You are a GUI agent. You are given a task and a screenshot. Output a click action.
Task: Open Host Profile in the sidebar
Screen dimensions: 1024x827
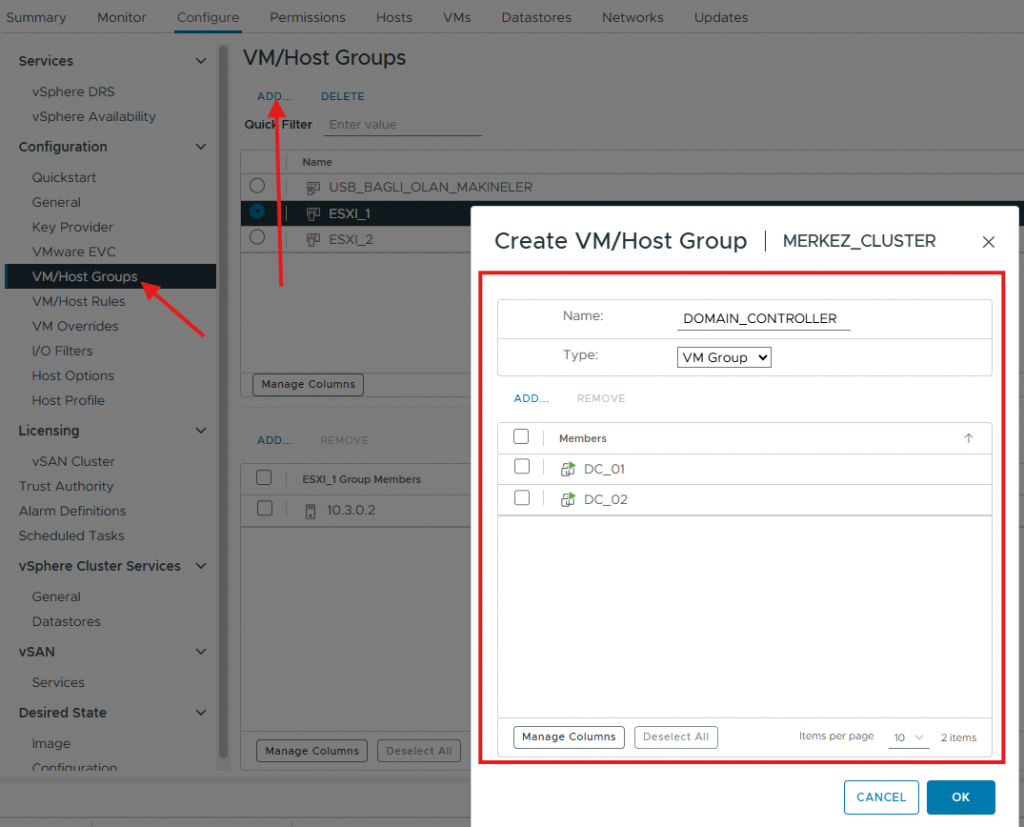68,401
